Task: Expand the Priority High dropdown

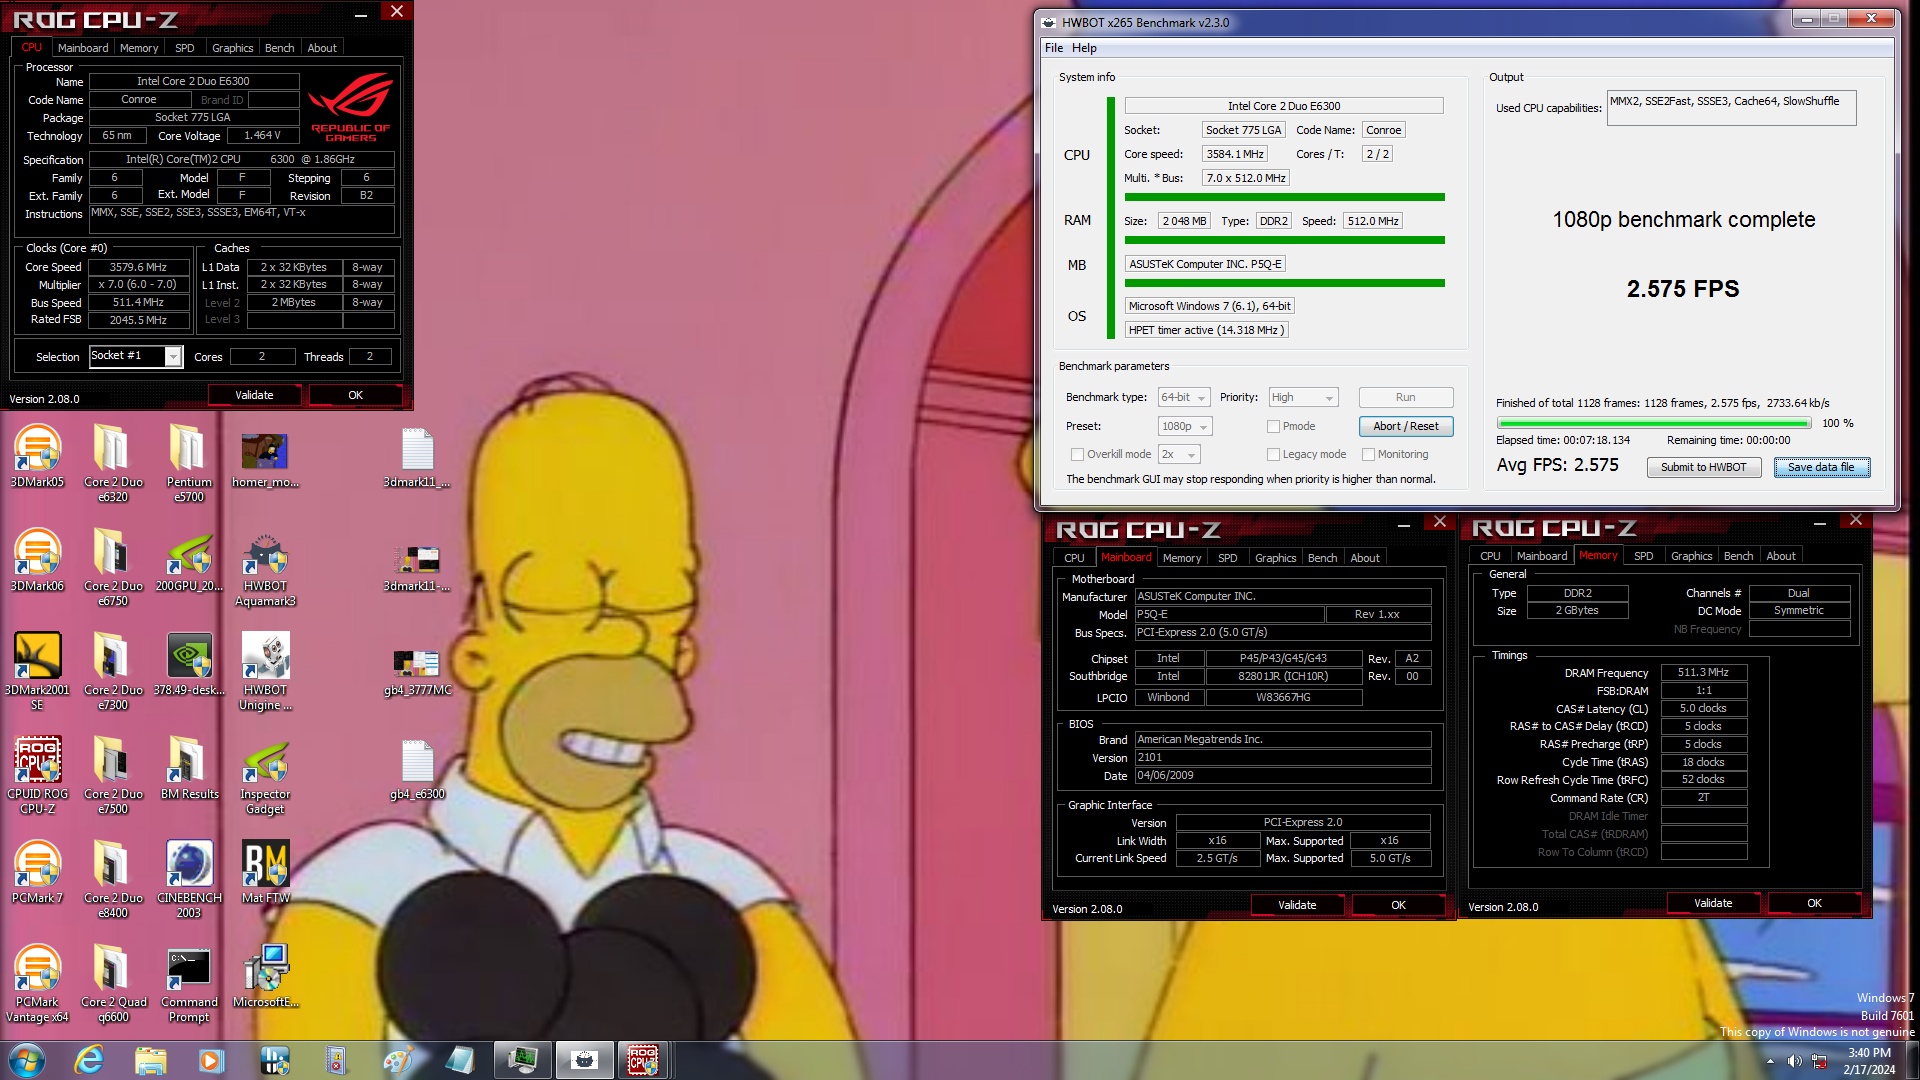Action: coord(1303,397)
